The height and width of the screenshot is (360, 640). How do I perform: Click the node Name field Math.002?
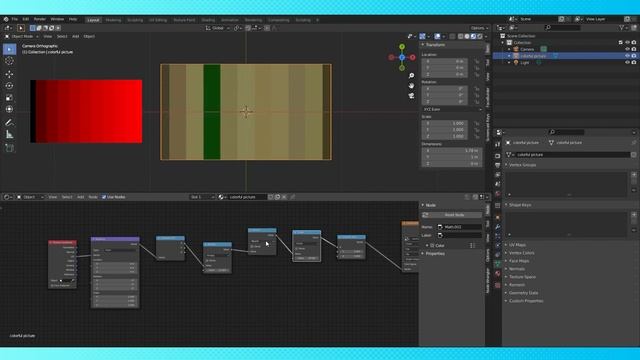pyautogui.click(x=459, y=227)
